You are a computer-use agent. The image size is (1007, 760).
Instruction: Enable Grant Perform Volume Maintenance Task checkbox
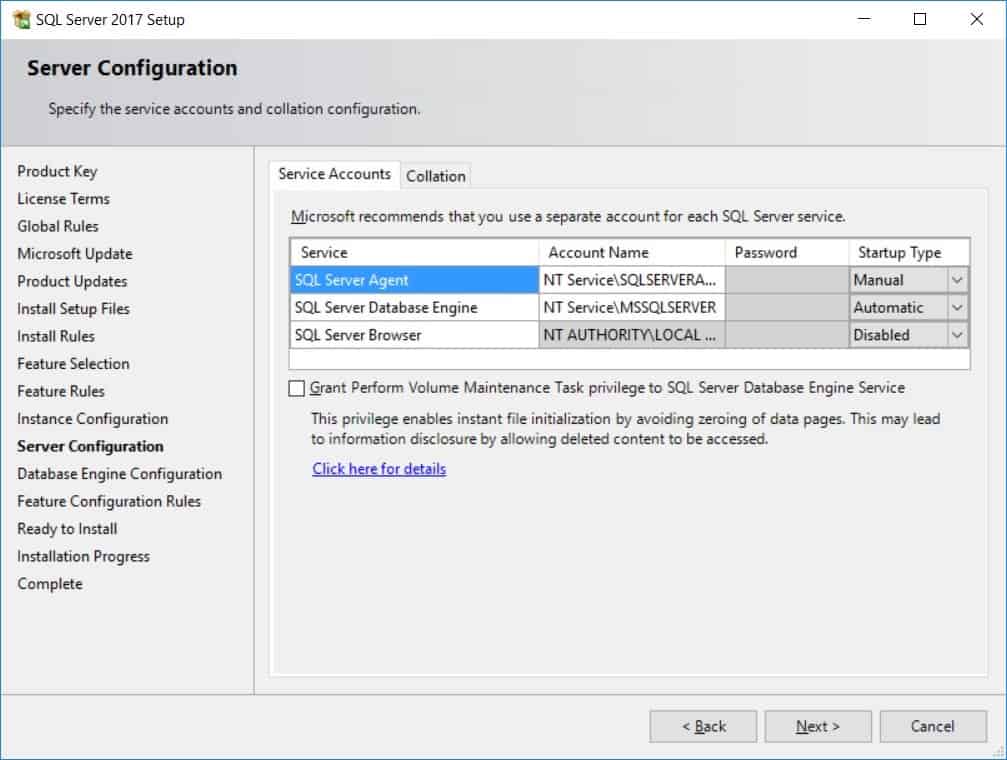(x=296, y=388)
